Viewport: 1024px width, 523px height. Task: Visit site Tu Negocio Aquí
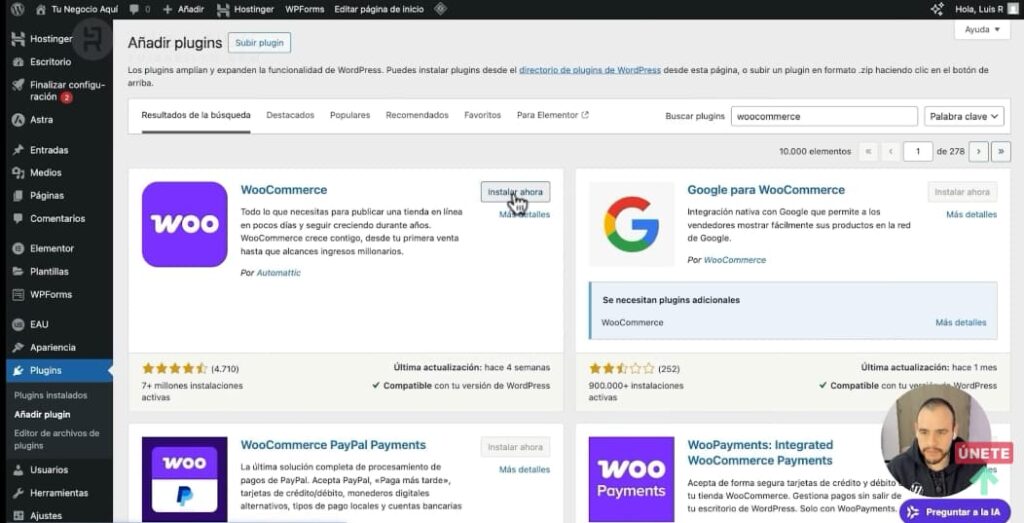click(x=77, y=9)
